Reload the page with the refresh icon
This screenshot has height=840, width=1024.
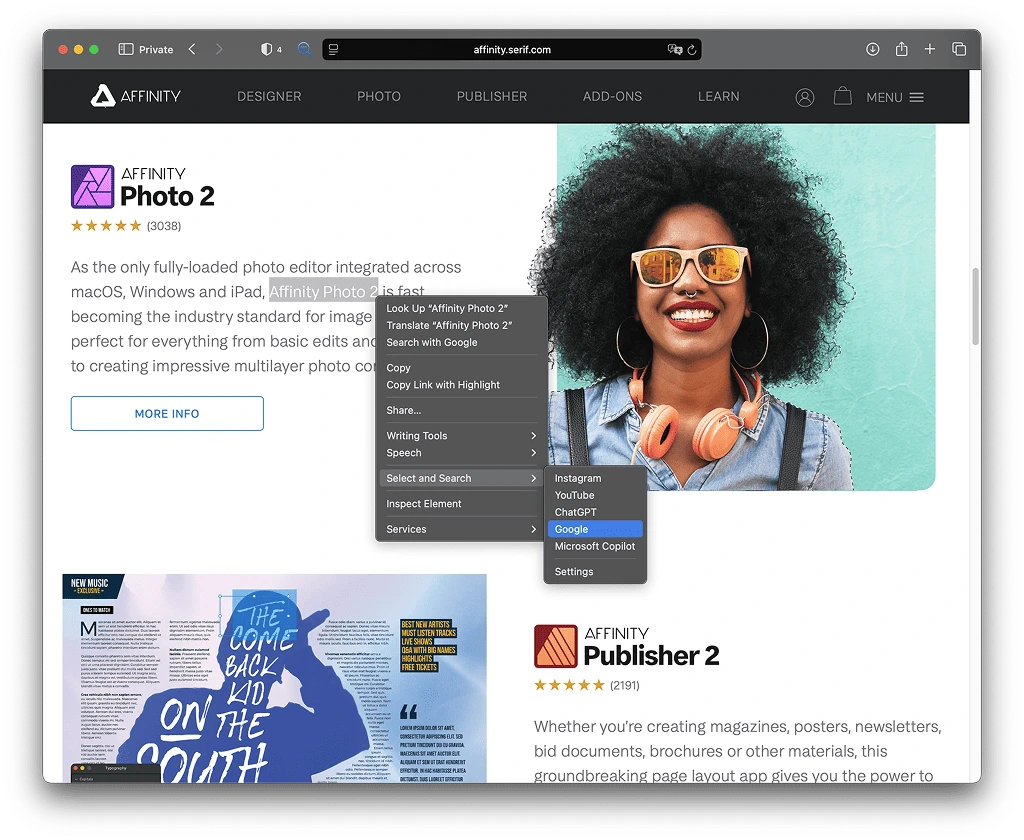(x=692, y=50)
